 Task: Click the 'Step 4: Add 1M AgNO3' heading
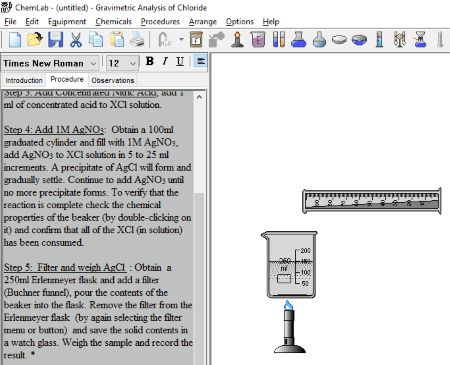click(x=55, y=129)
